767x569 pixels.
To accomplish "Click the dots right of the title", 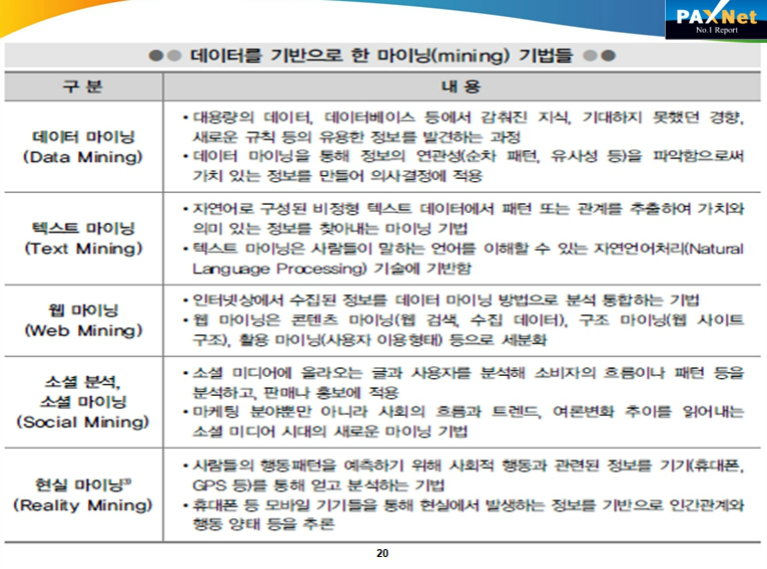I will (600, 54).
